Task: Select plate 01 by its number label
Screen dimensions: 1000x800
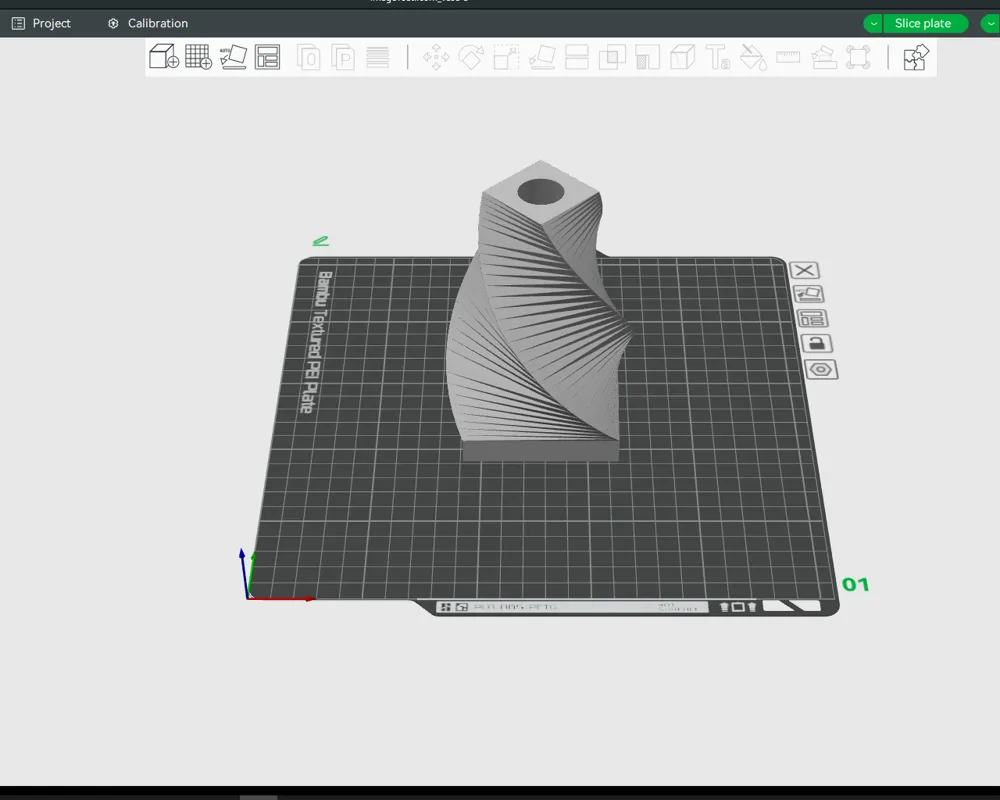Action: tap(855, 584)
